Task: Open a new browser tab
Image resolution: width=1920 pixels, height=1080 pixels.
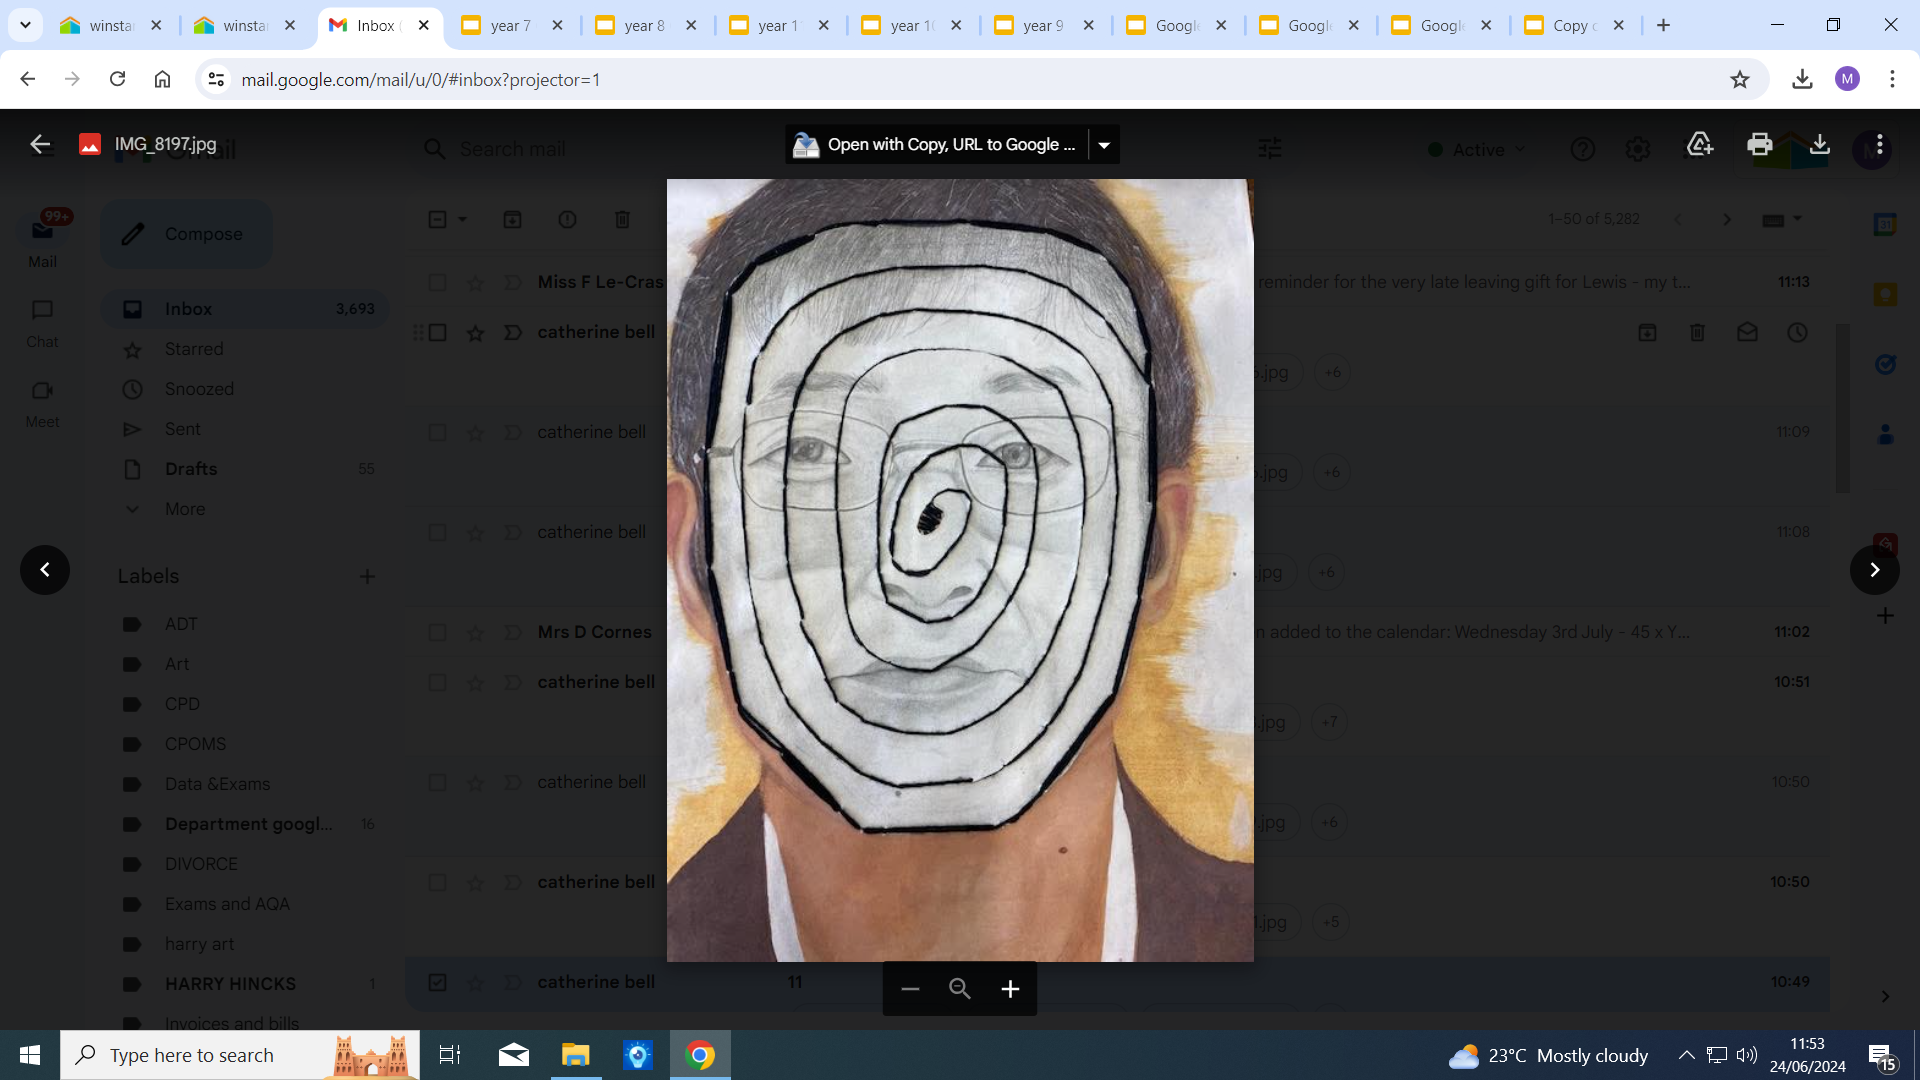Action: 1663,25
